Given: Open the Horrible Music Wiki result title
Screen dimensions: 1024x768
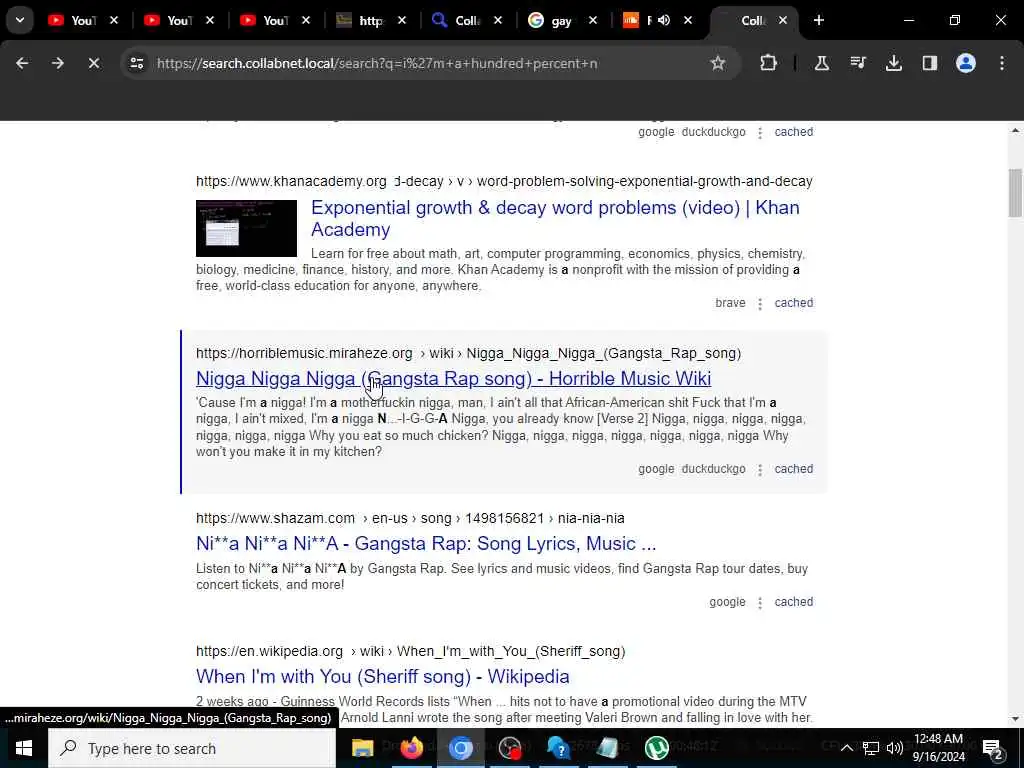Looking at the screenshot, I should 453,378.
